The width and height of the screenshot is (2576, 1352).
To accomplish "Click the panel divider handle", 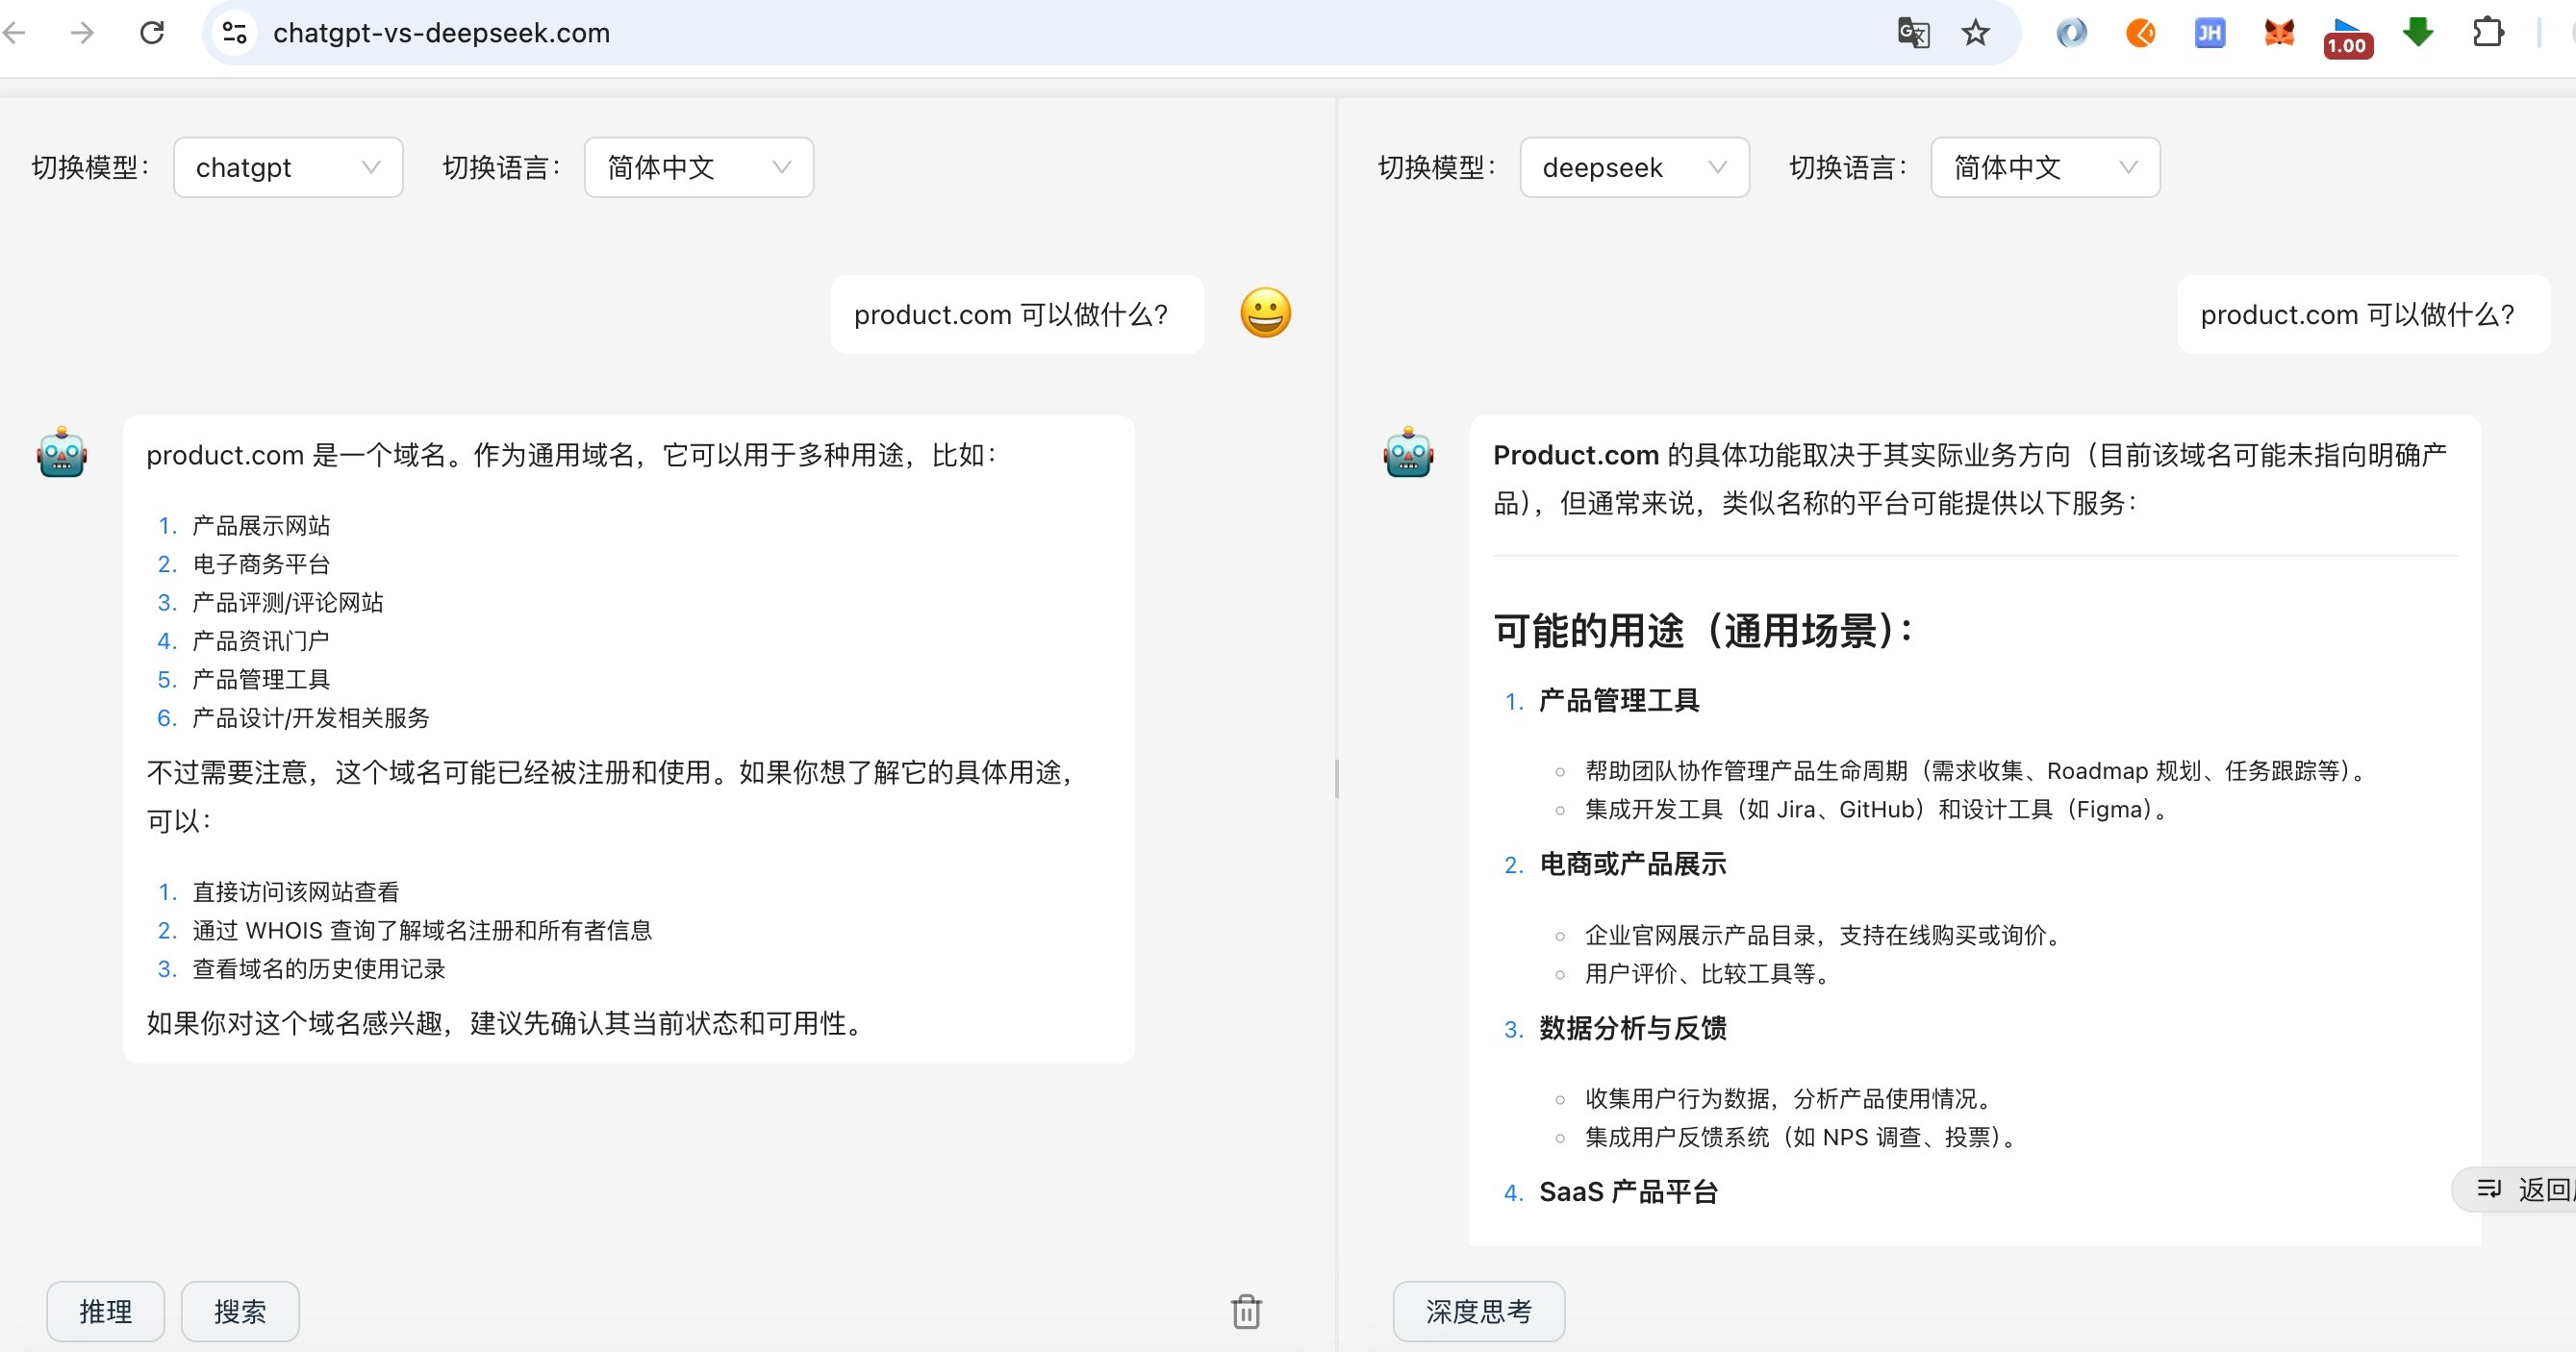I will tap(1337, 778).
